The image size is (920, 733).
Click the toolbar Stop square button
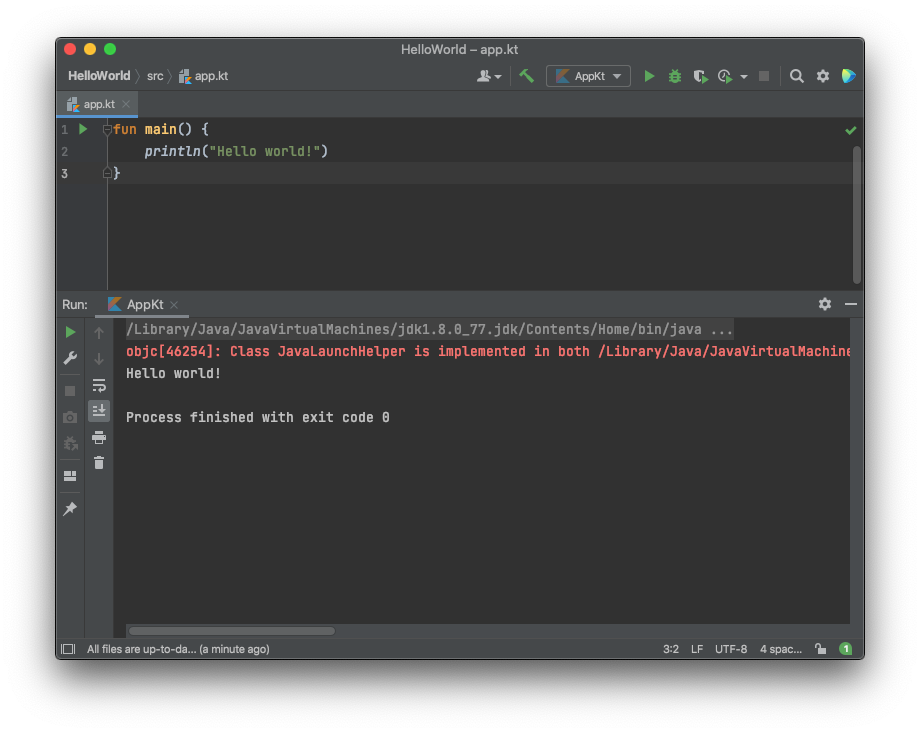pyautogui.click(x=763, y=76)
